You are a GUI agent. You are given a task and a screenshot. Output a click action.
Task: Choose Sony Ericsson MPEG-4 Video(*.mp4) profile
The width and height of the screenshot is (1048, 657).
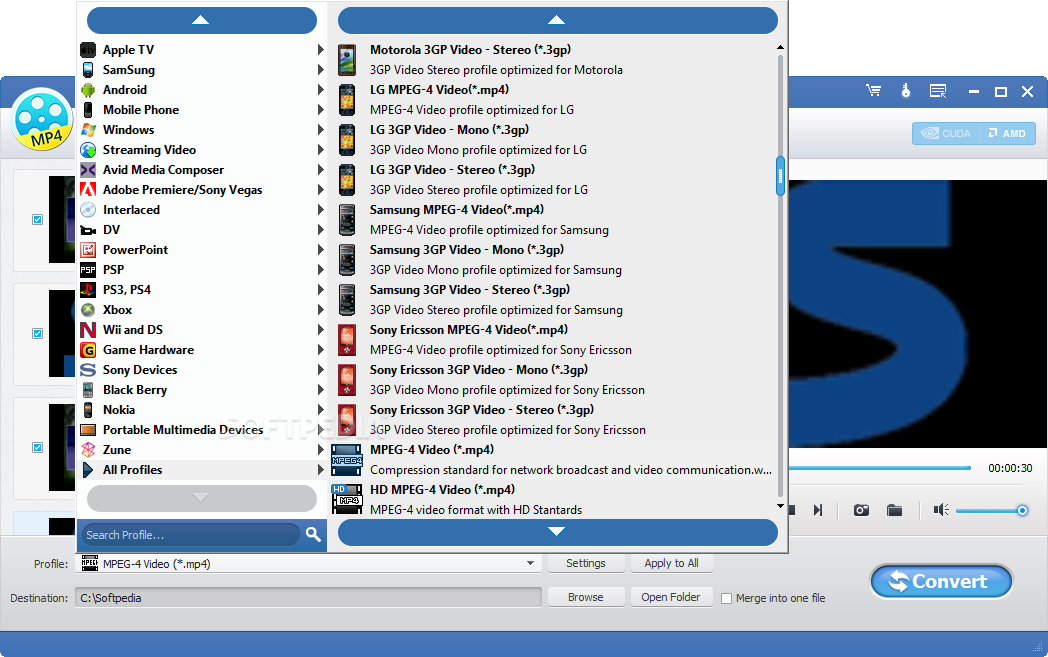[x=553, y=340]
